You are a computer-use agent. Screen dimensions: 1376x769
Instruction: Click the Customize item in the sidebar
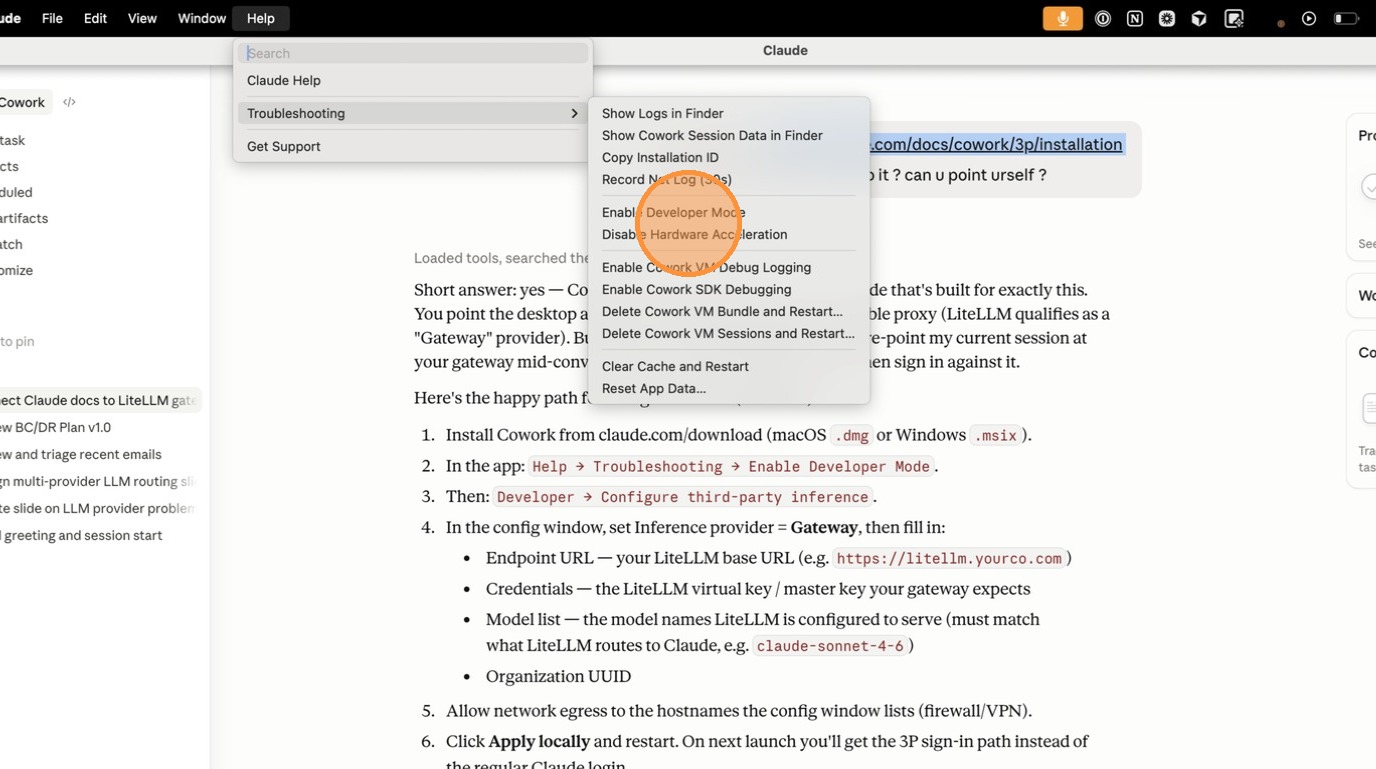pos(17,270)
